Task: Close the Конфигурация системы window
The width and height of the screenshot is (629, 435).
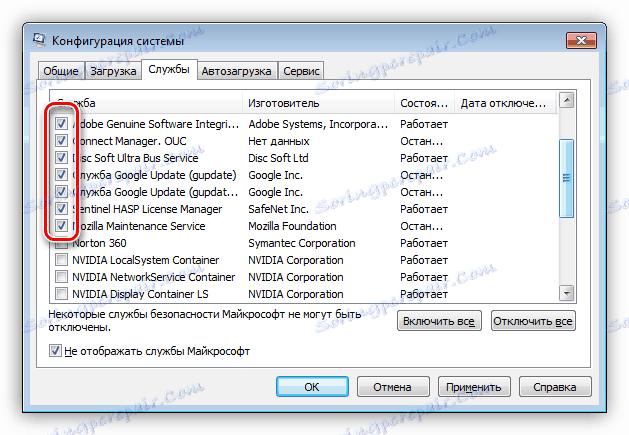Action: [x=581, y=41]
